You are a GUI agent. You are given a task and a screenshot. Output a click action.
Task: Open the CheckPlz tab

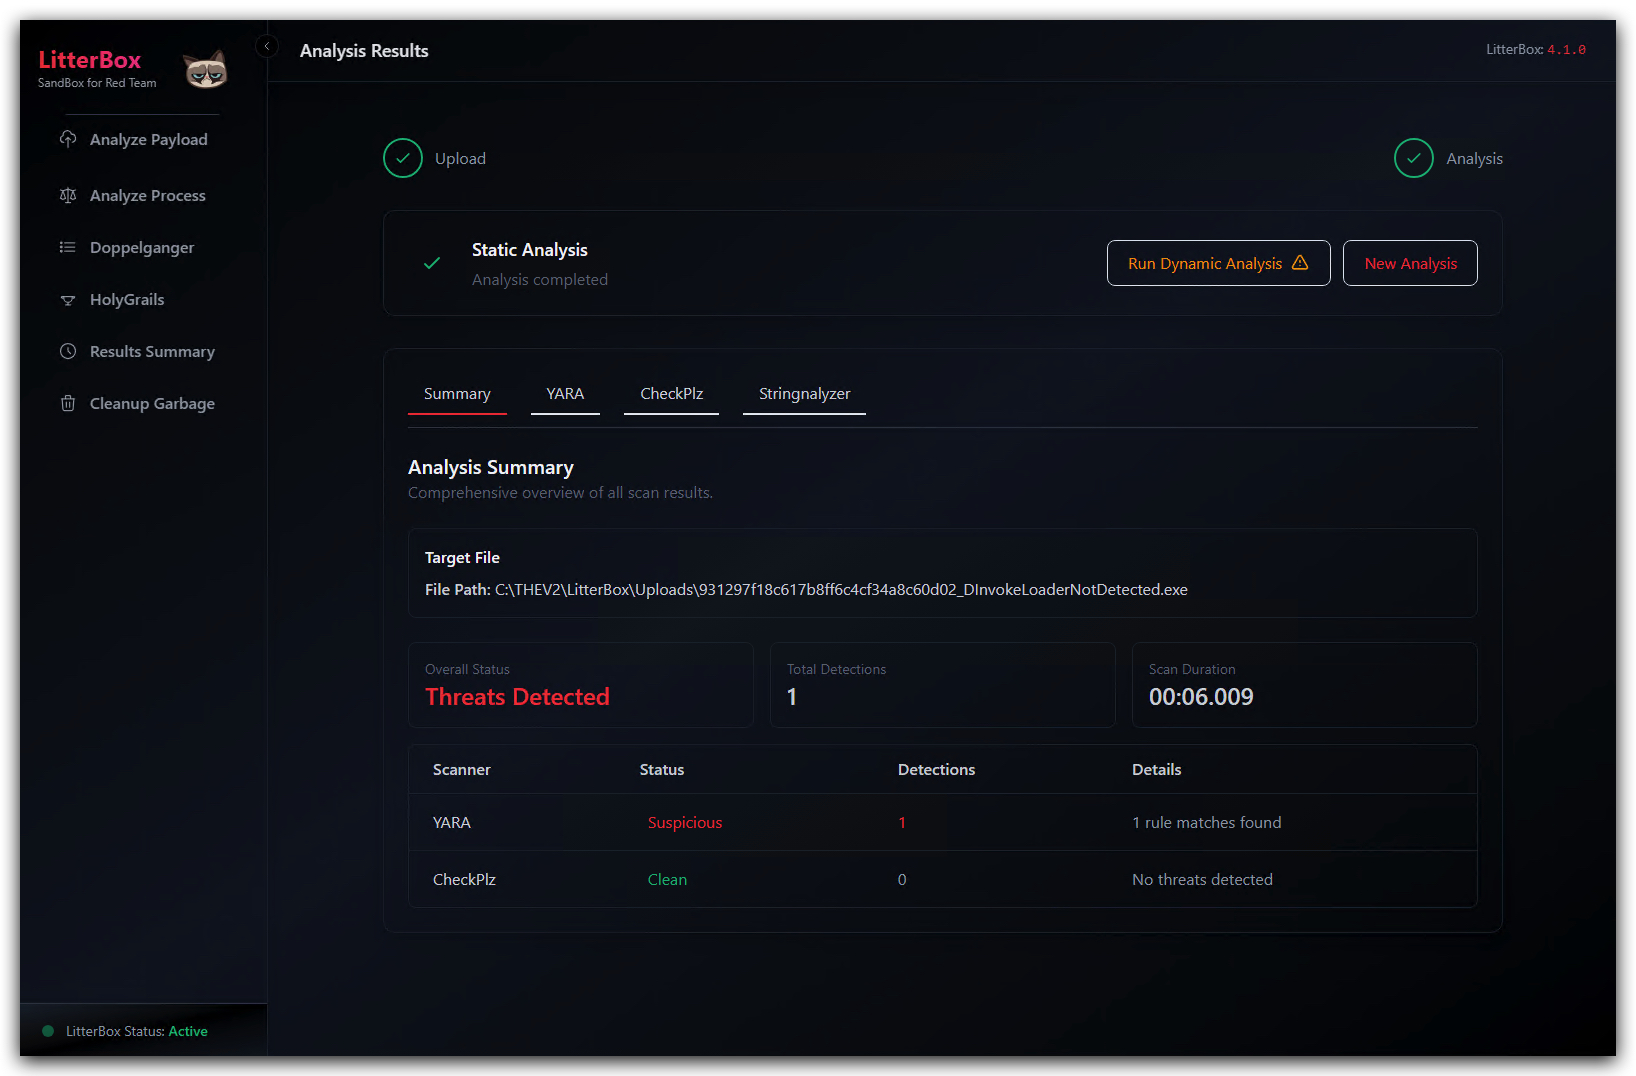[671, 394]
